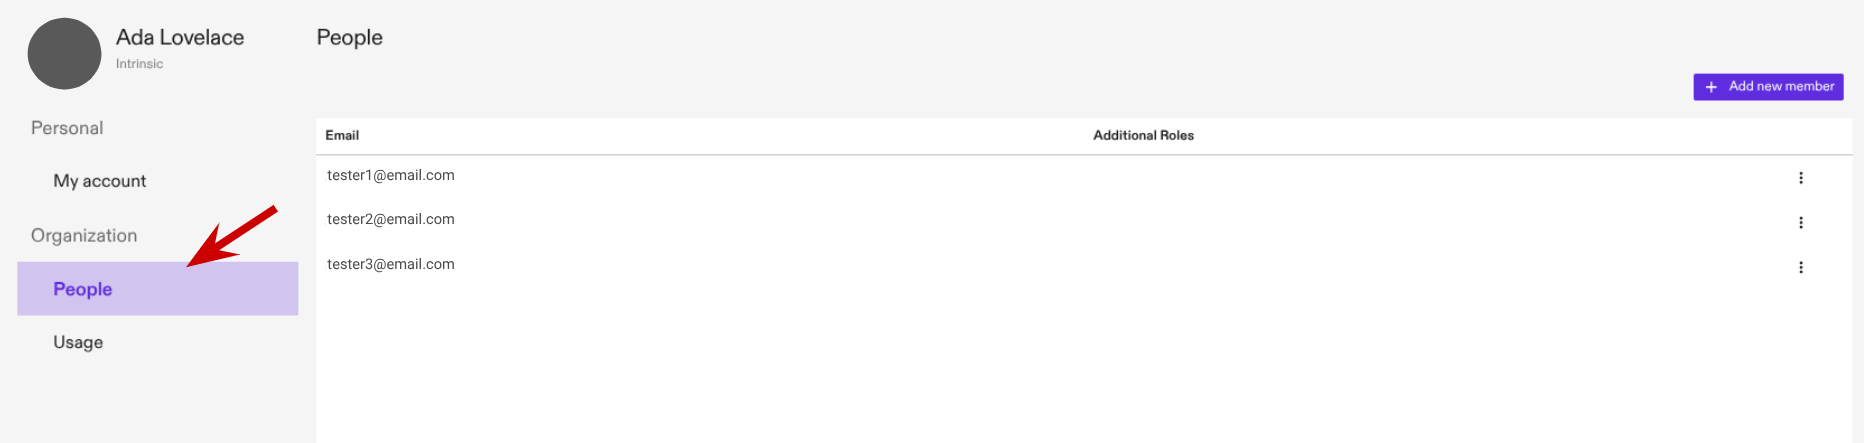Click the Personal section heading
Screen dimensions: 1864x443
pos(67,128)
